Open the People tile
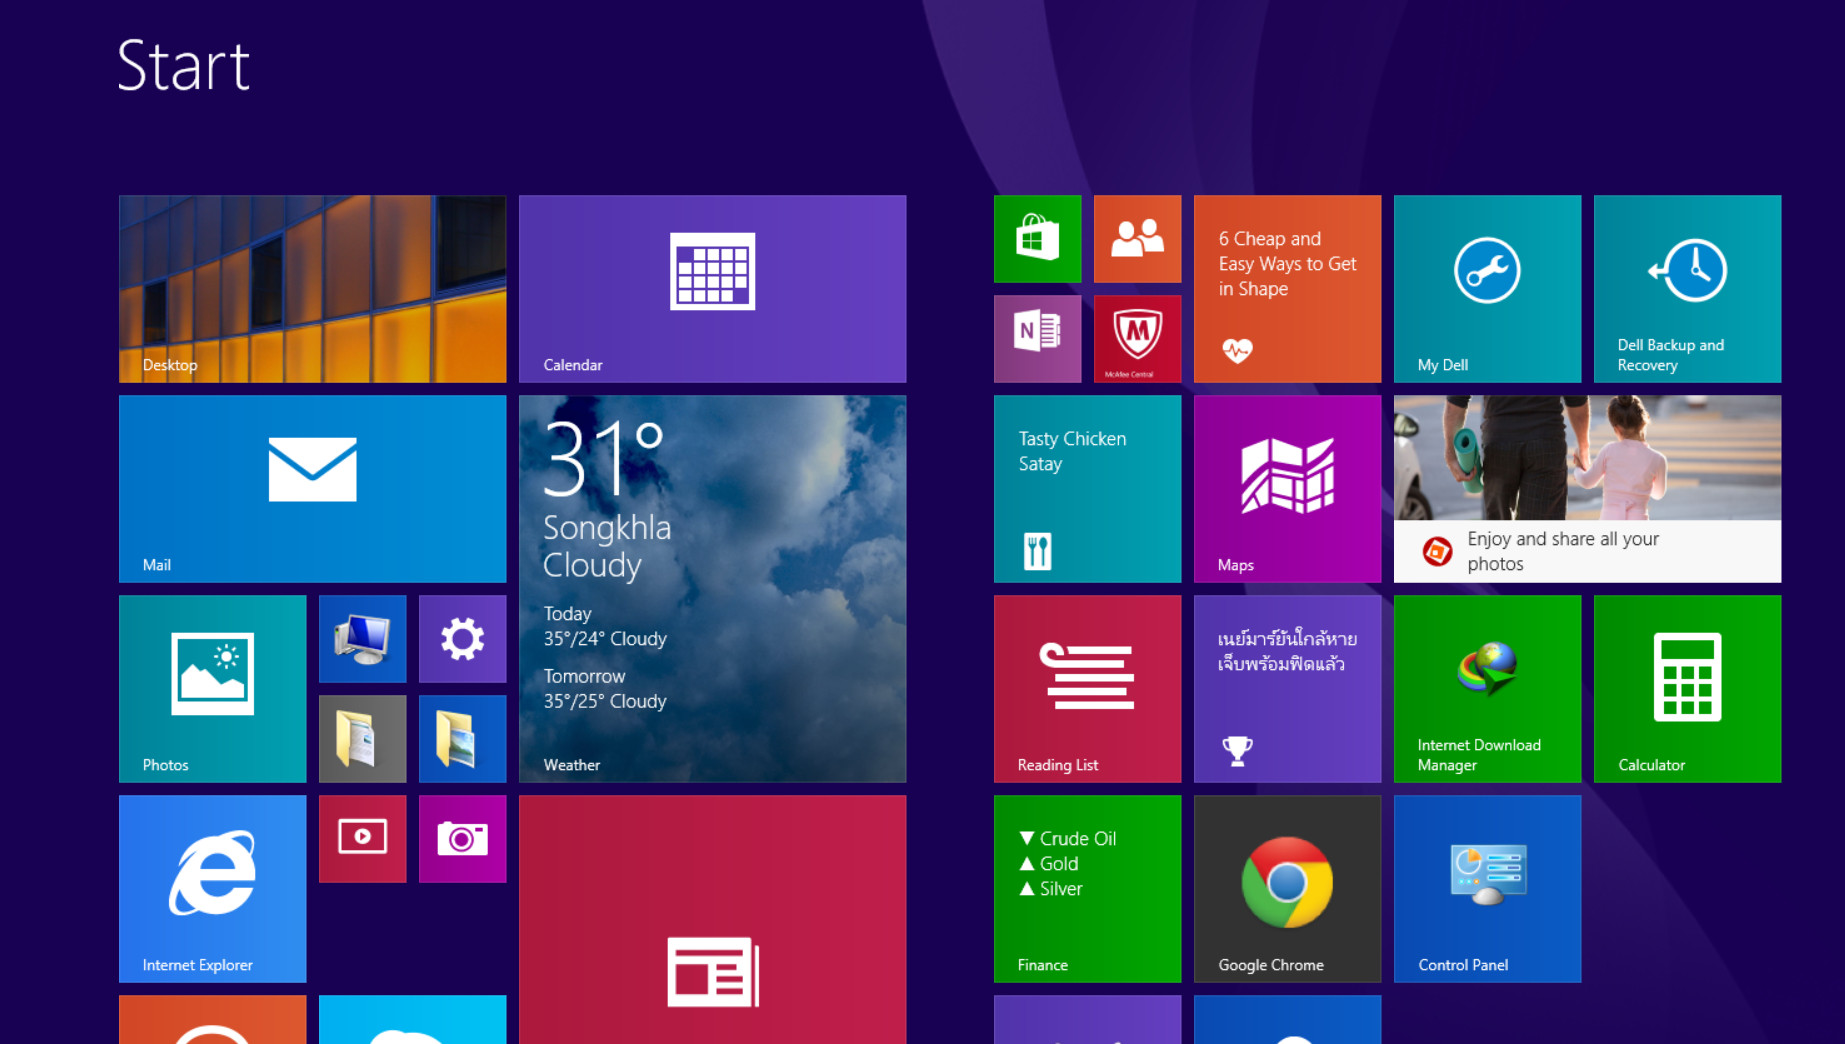The image size is (1845, 1044). tap(1137, 238)
